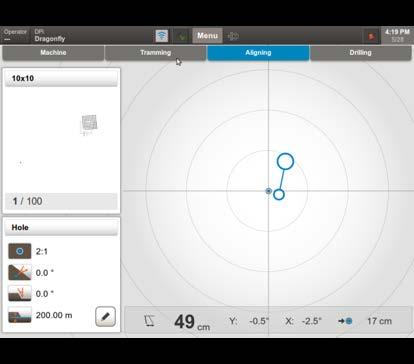Viewport: 414px width, 364px height.
Task: Open the Drilling tab
Action: point(360,53)
